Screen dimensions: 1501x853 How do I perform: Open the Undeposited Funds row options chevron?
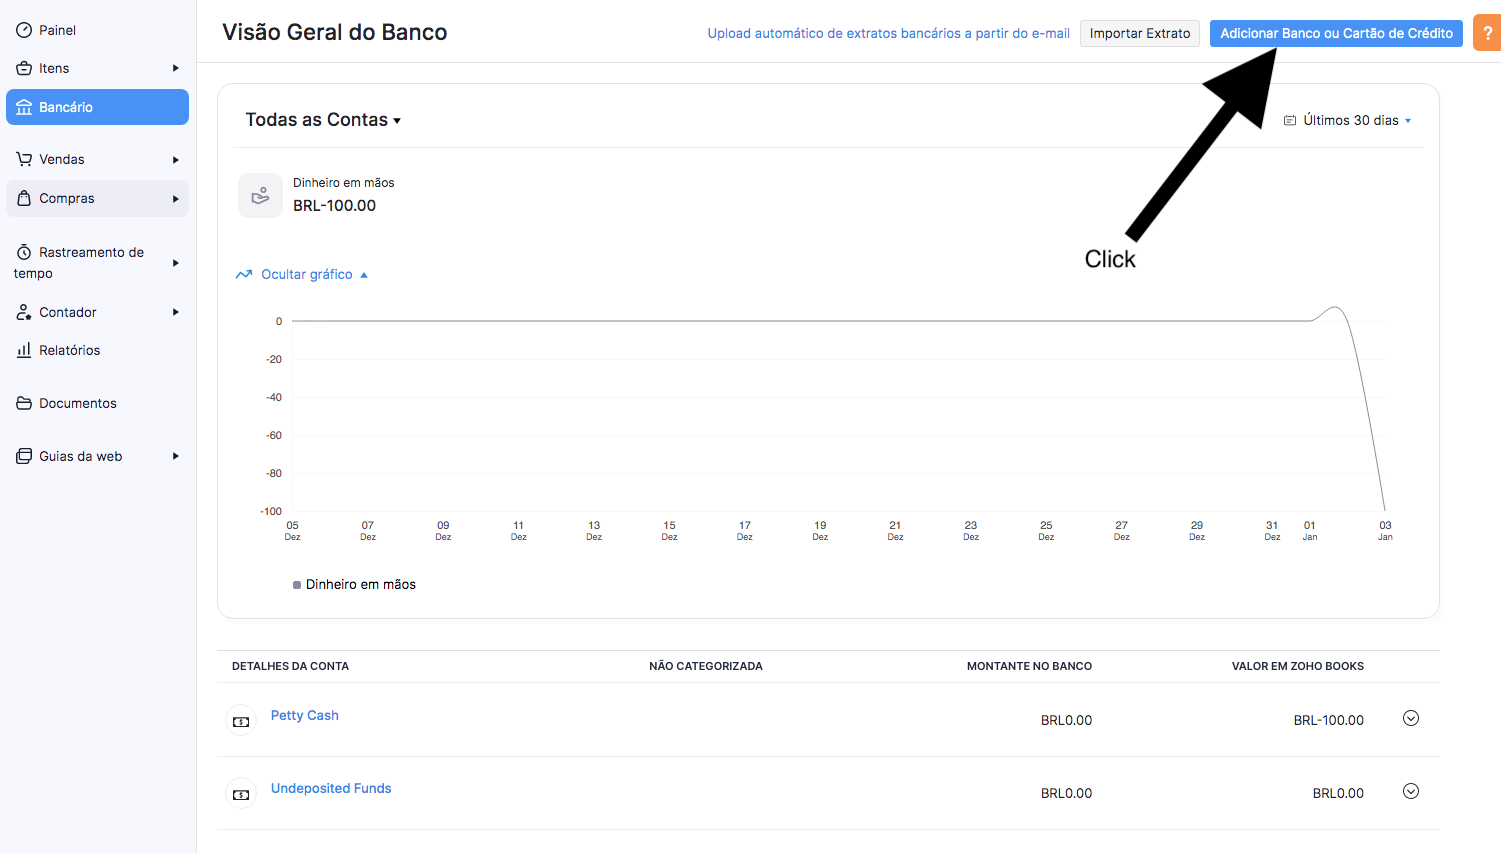1411,791
